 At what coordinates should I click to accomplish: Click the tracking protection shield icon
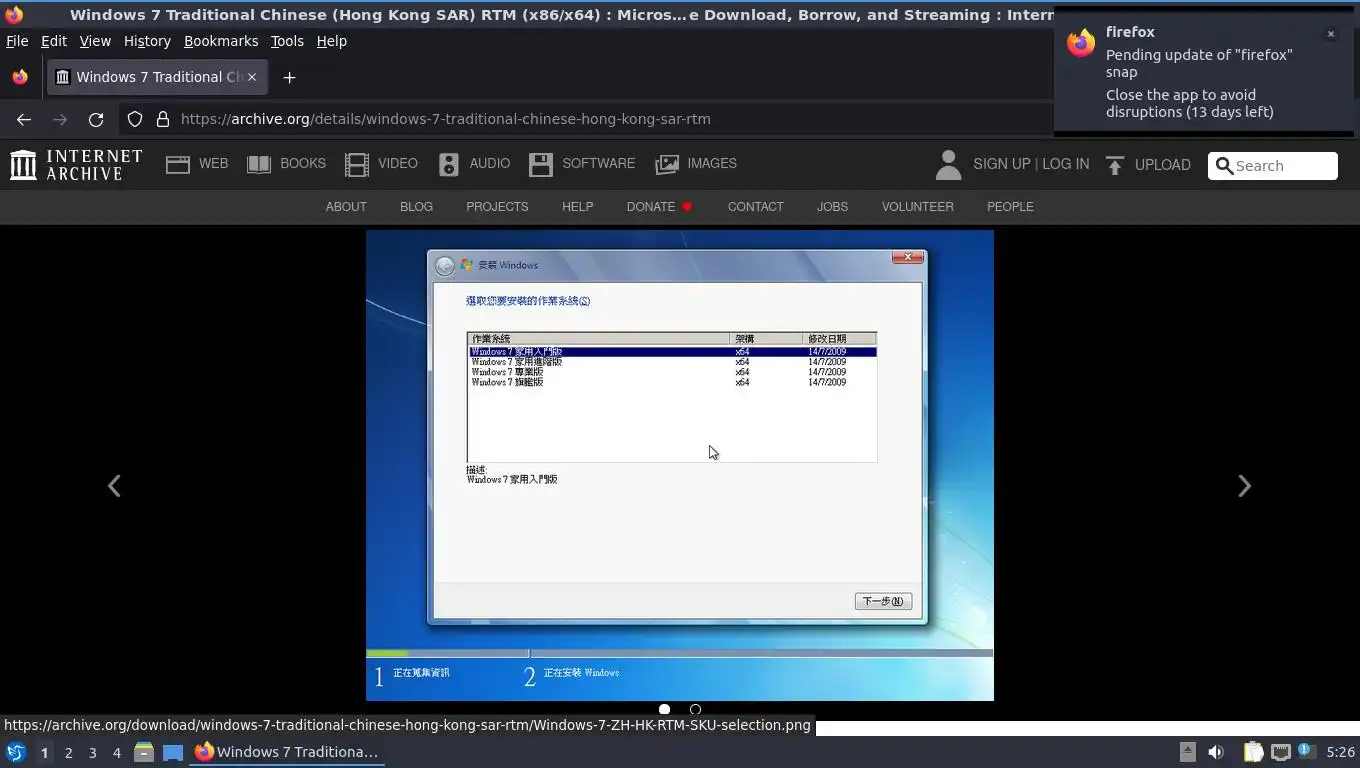(135, 119)
